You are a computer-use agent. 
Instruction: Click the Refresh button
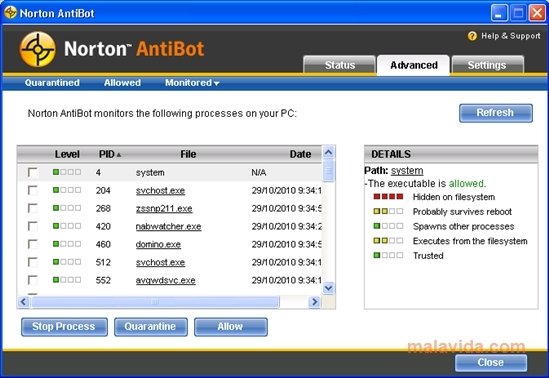tap(495, 113)
